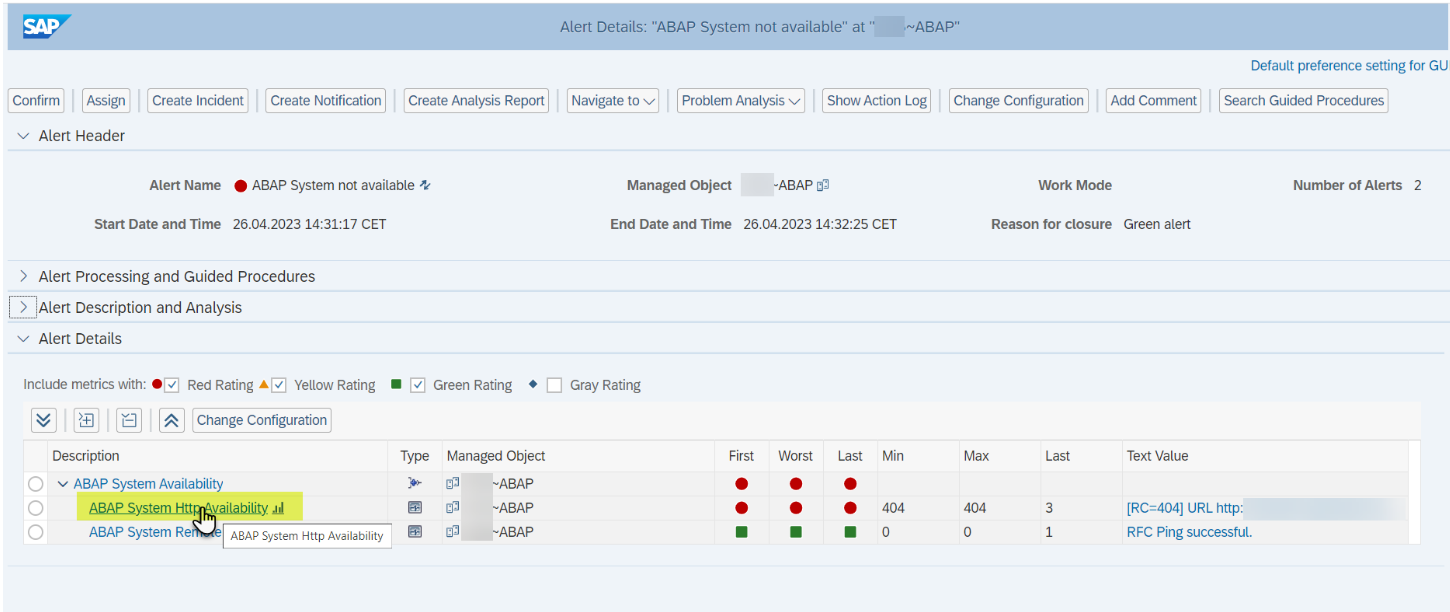Click green Worst rating in ABAP System Remote row

coord(796,532)
